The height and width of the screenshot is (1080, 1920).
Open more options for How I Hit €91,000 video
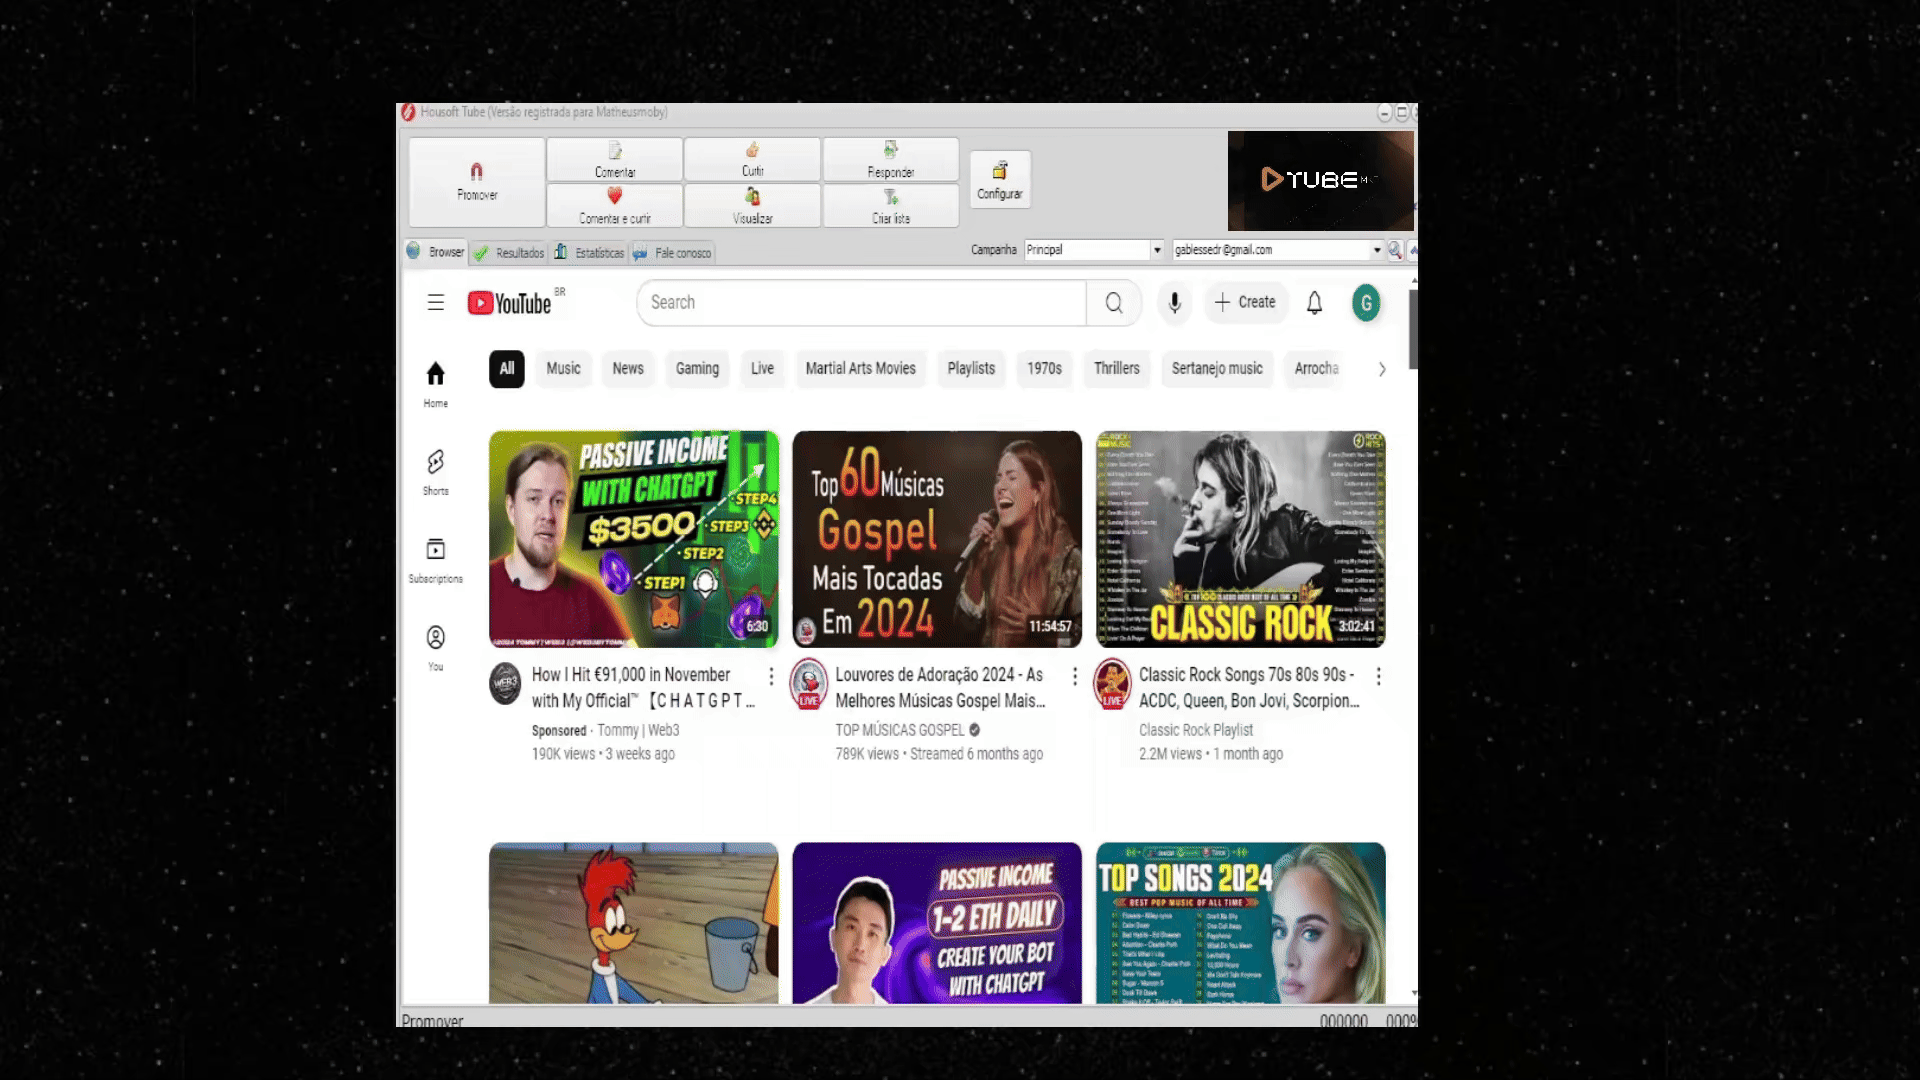pos(771,677)
